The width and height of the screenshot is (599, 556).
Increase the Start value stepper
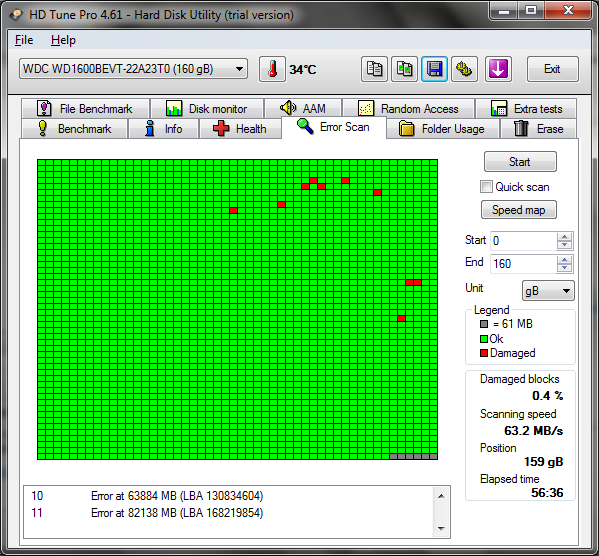point(565,237)
